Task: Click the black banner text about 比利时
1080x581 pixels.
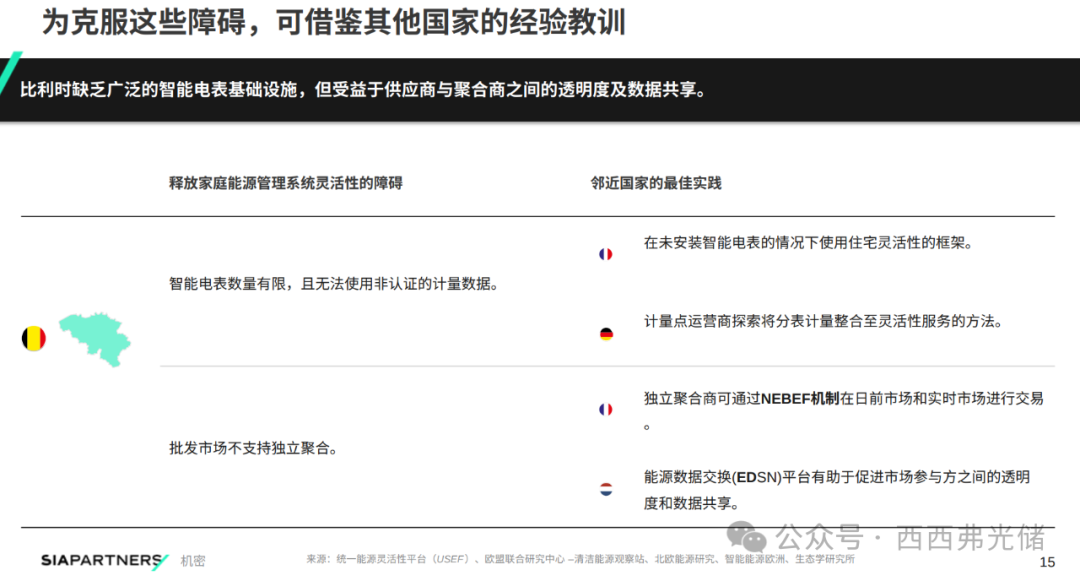Action: point(364,90)
